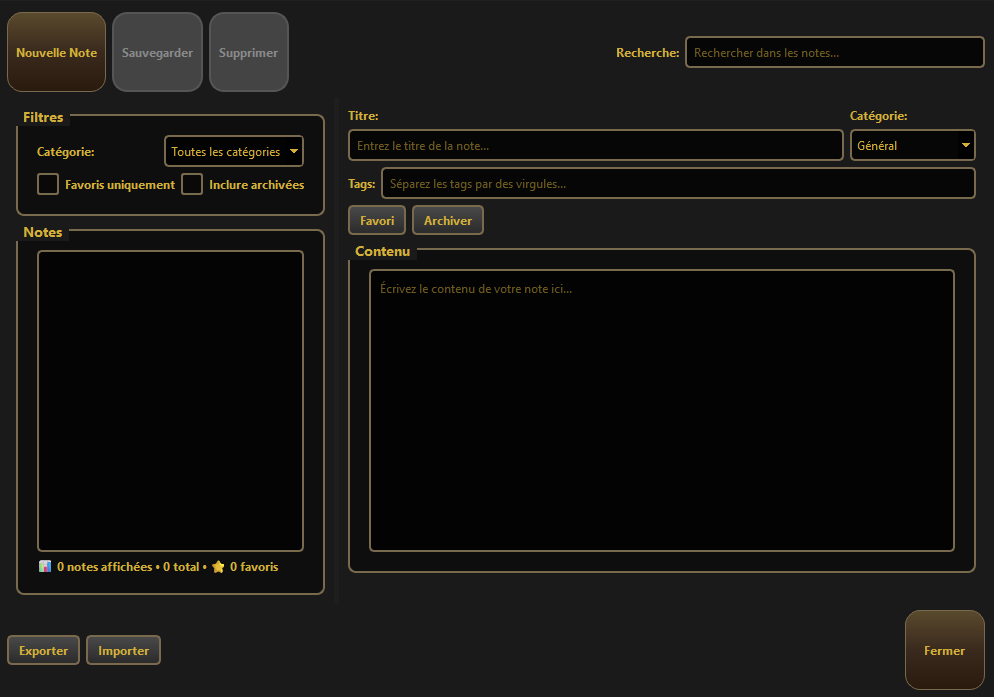The height and width of the screenshot is (697, 994).
Task: Expand the category selector in the Filtres panel
Action: pos(233,151)
